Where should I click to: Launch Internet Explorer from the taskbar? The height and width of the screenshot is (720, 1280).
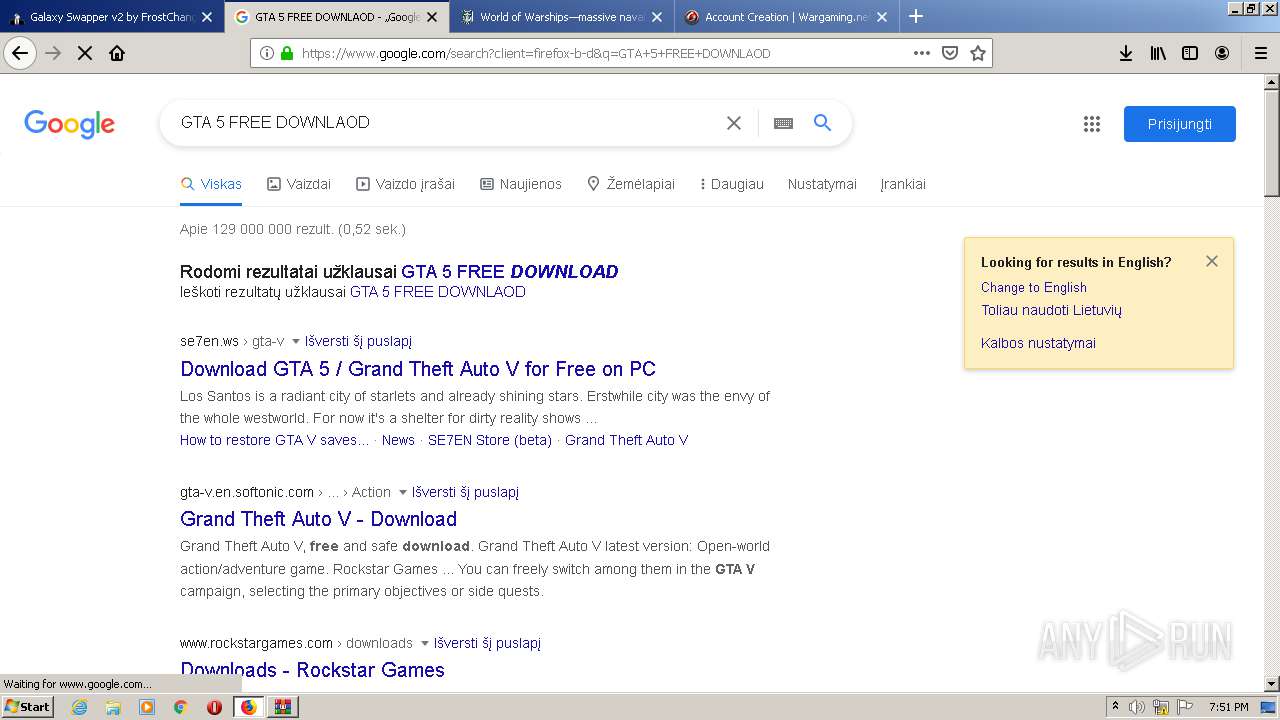point(80,707)
